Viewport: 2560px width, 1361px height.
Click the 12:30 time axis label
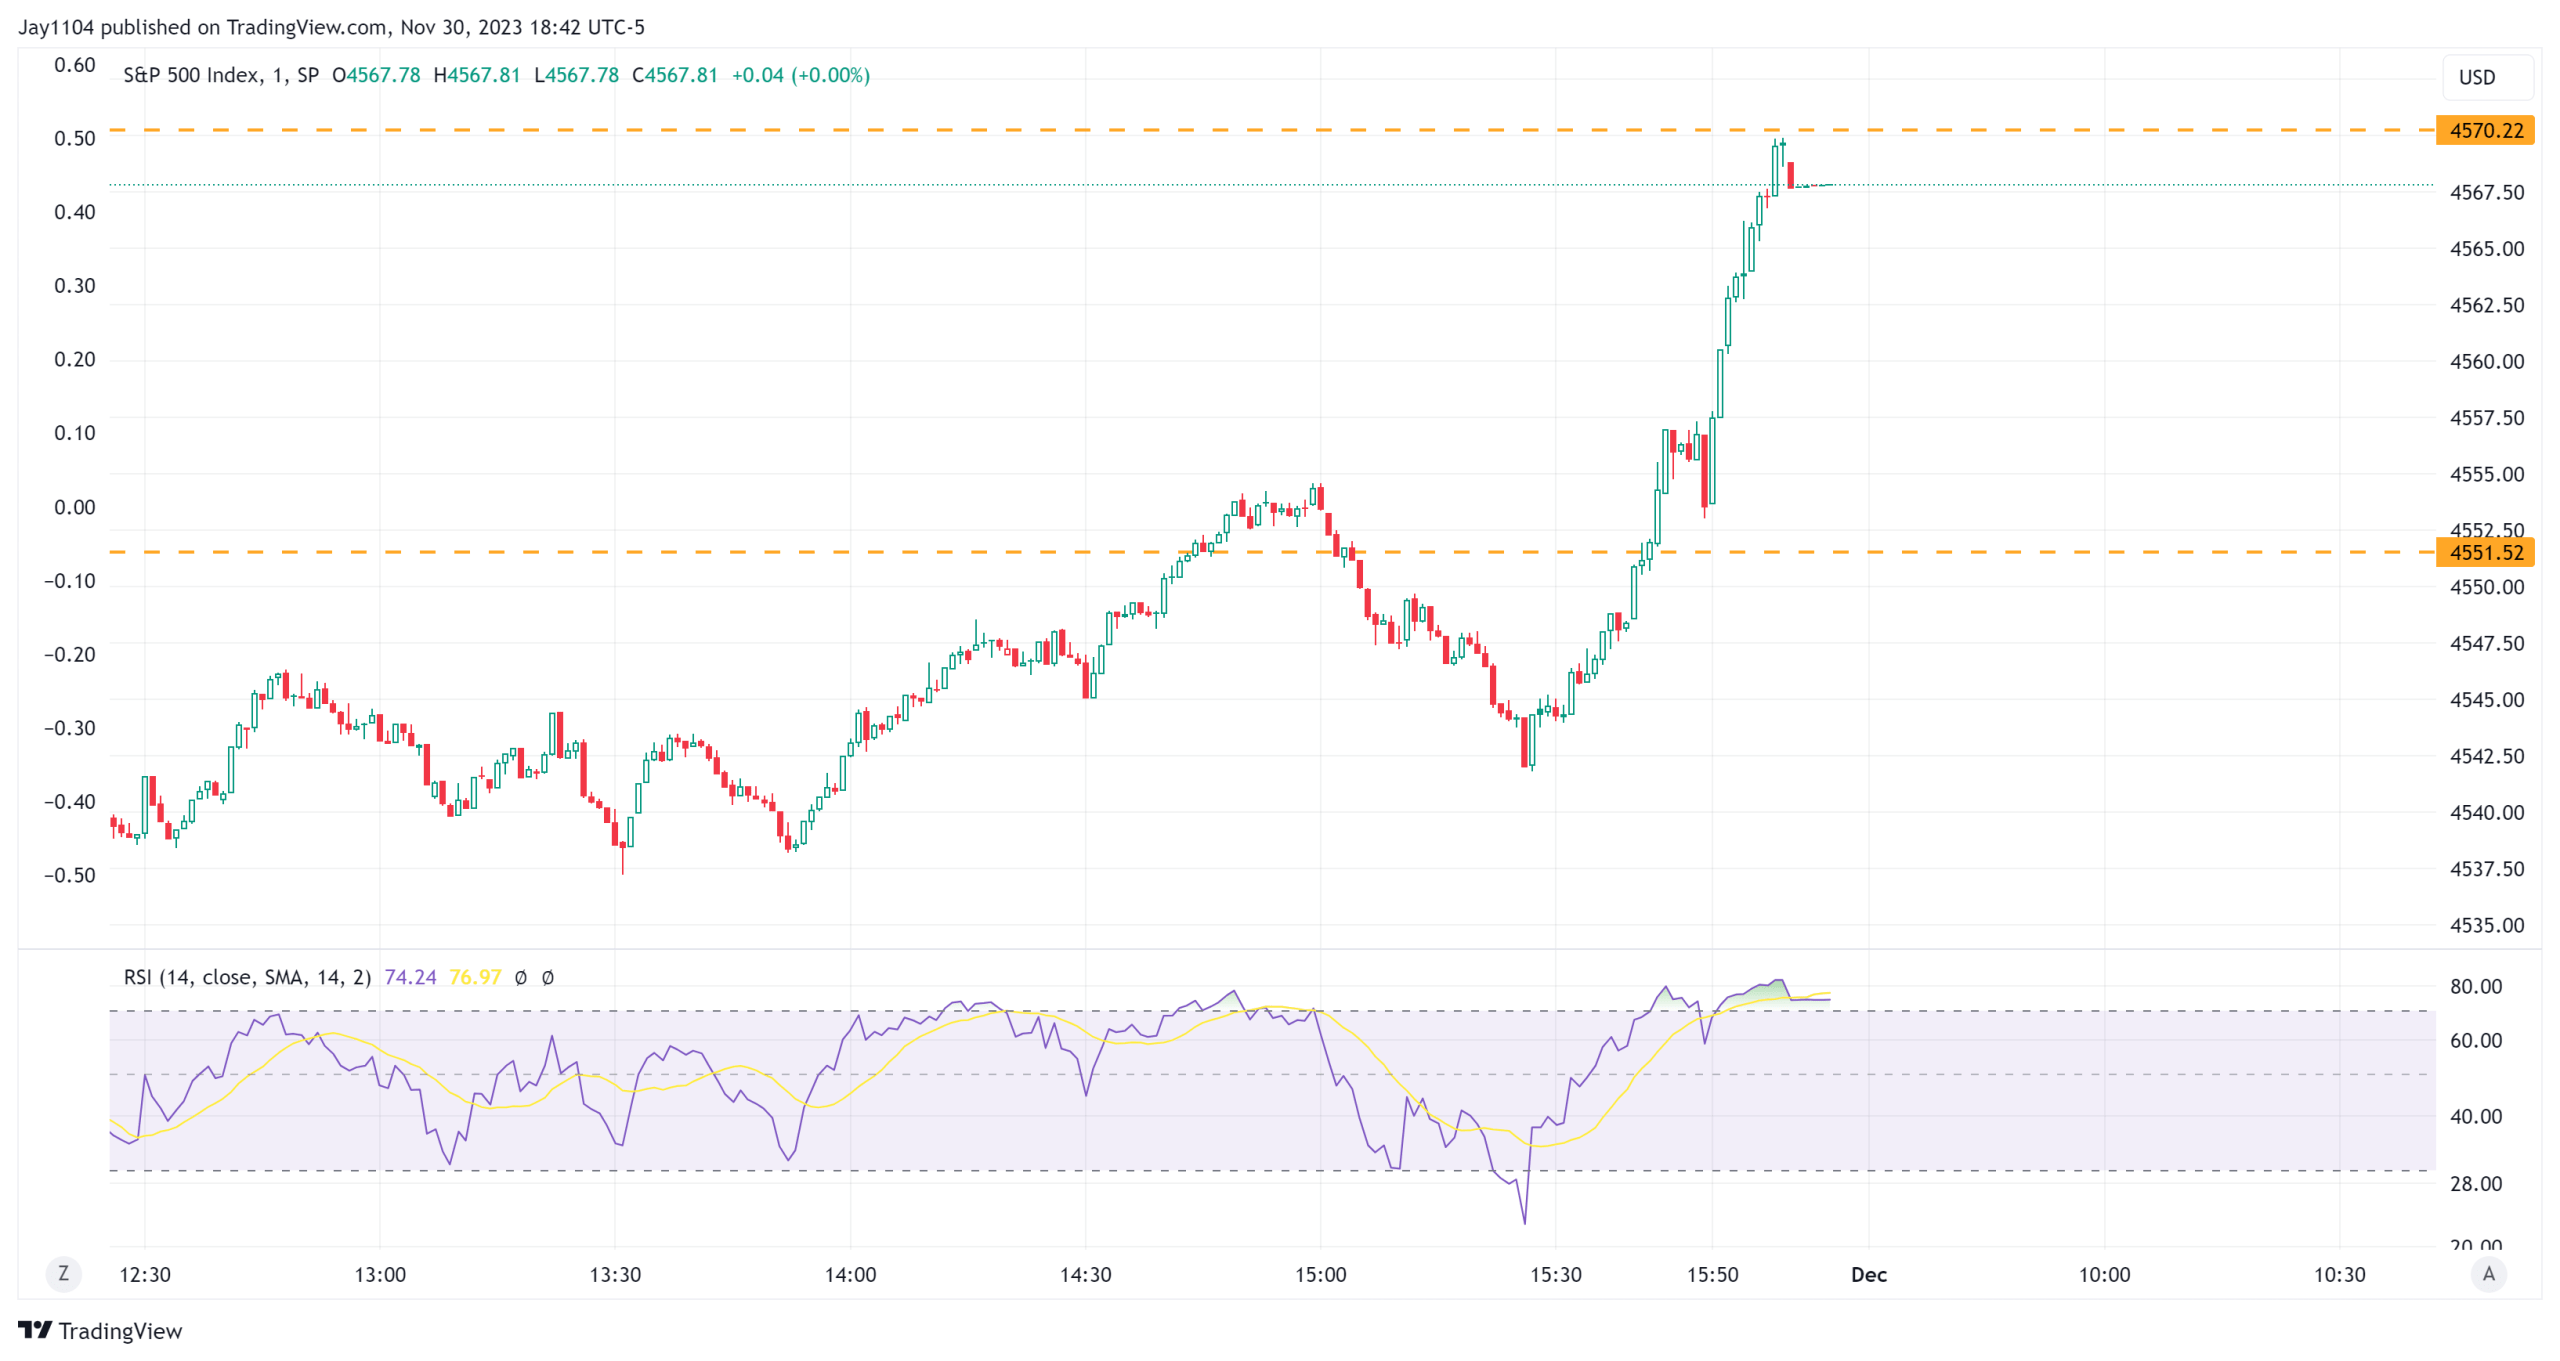tap(145, 1274)
